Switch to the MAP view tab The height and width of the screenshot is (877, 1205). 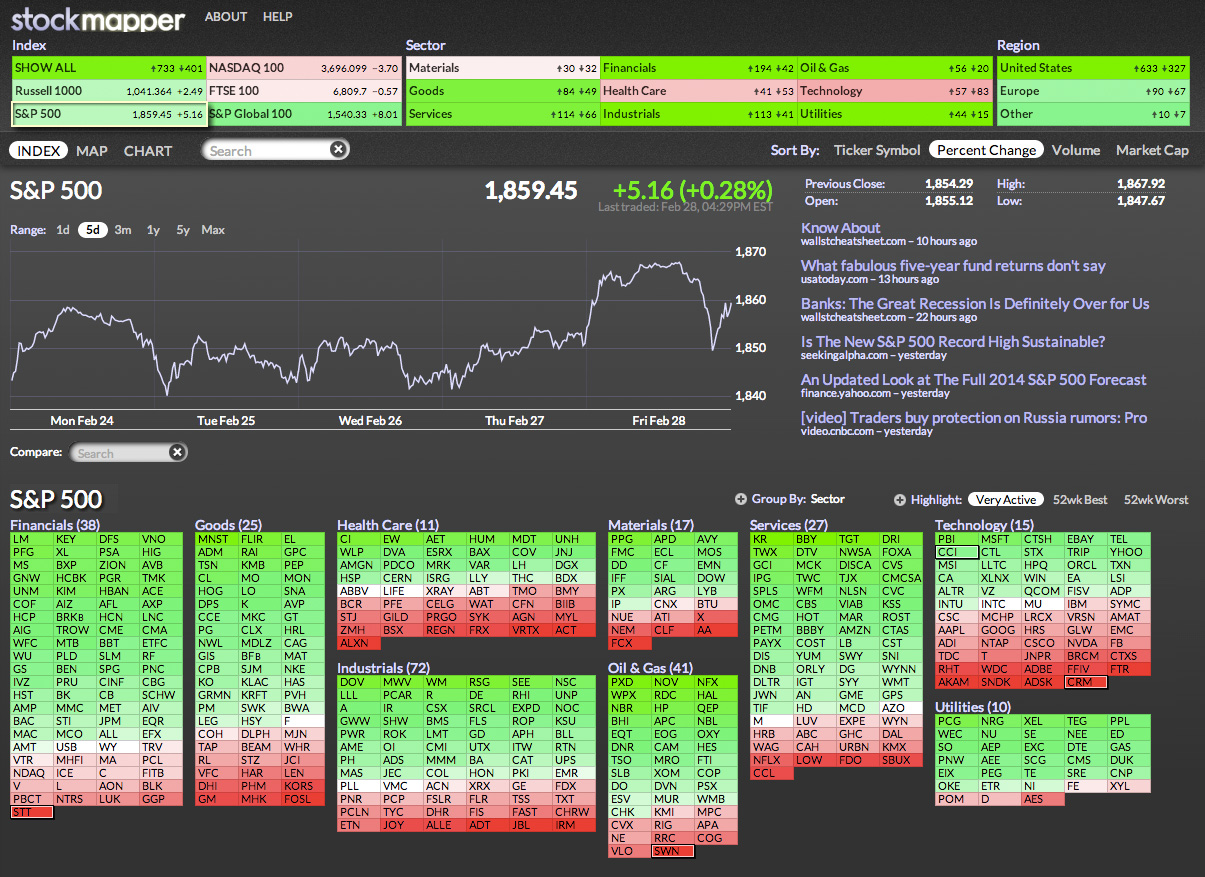coord(92,151)
